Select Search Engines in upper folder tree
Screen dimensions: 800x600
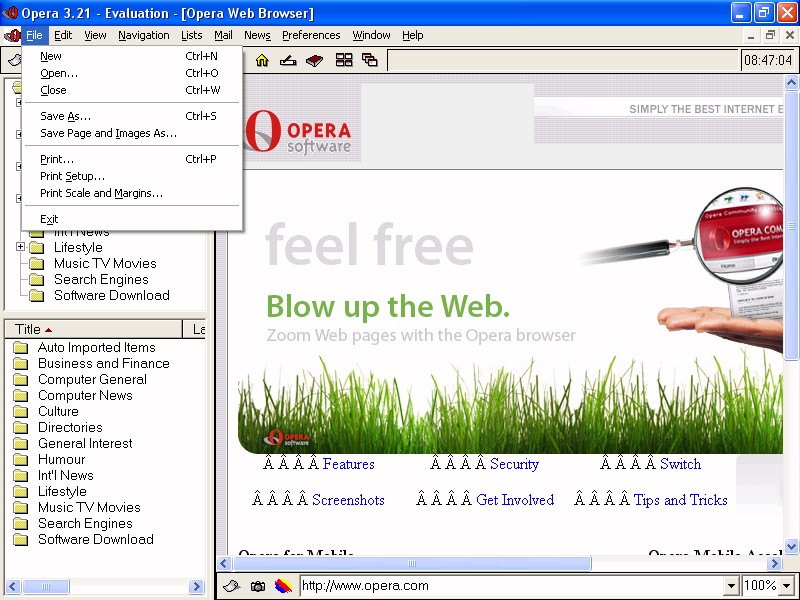pos(101,279)
